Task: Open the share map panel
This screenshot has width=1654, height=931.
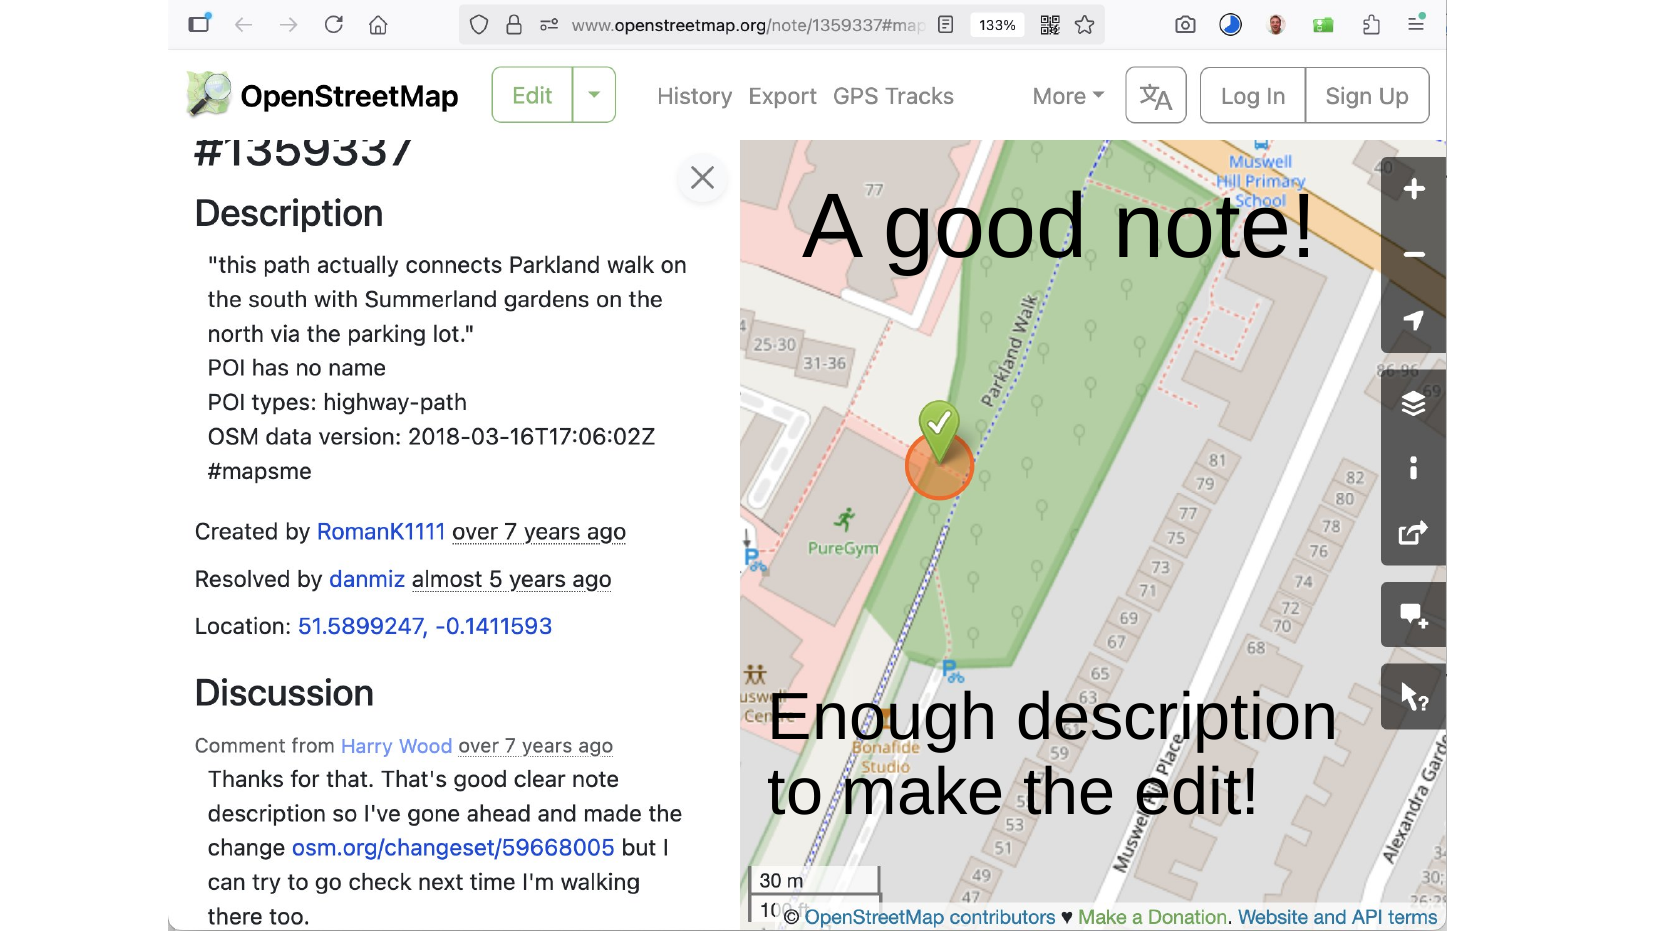Action: coord(1413,533)
